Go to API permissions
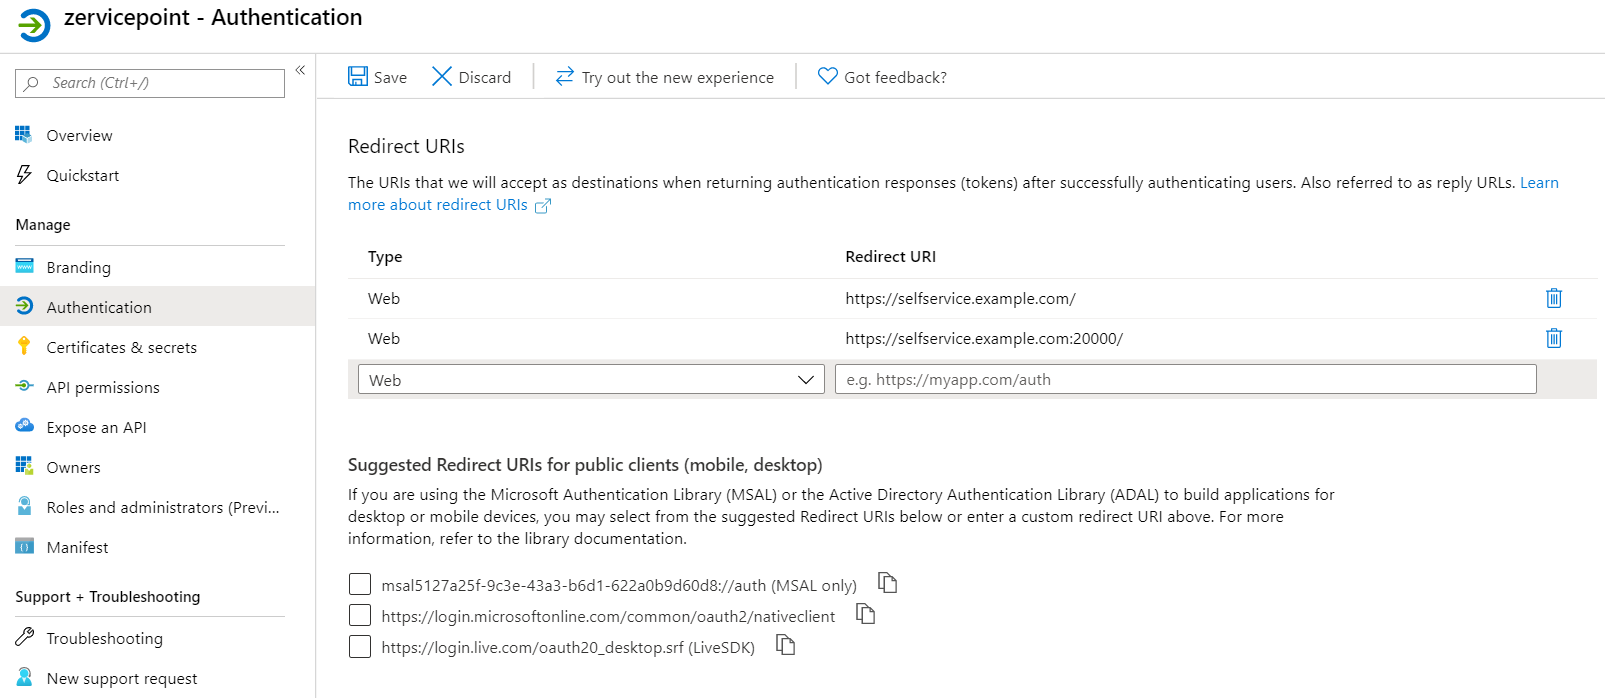The height and width of the screenshot is (698, 1605). click(x=103, y=387)
